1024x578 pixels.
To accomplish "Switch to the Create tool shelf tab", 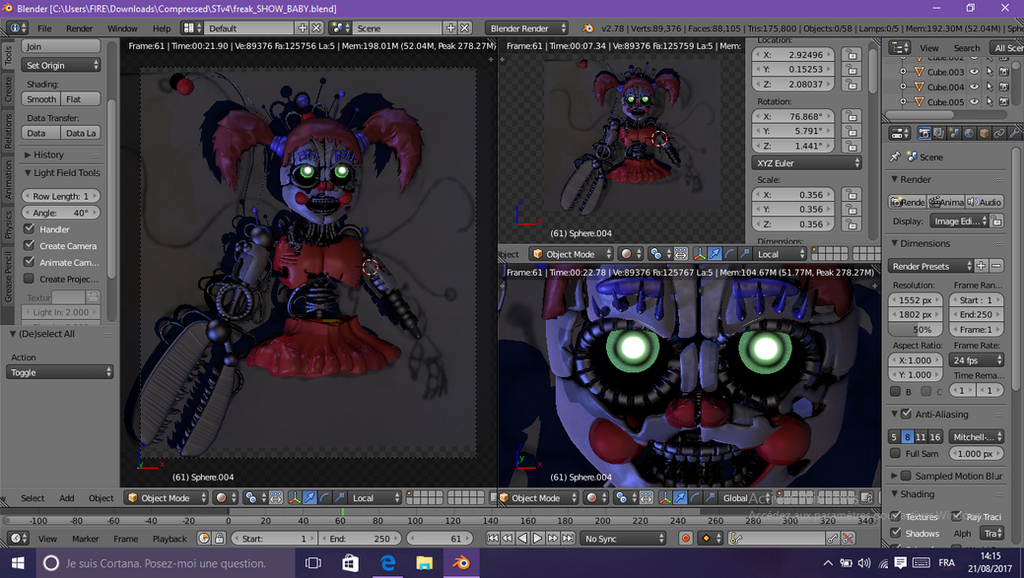I will pyautogui.click(x=8, y=89).
